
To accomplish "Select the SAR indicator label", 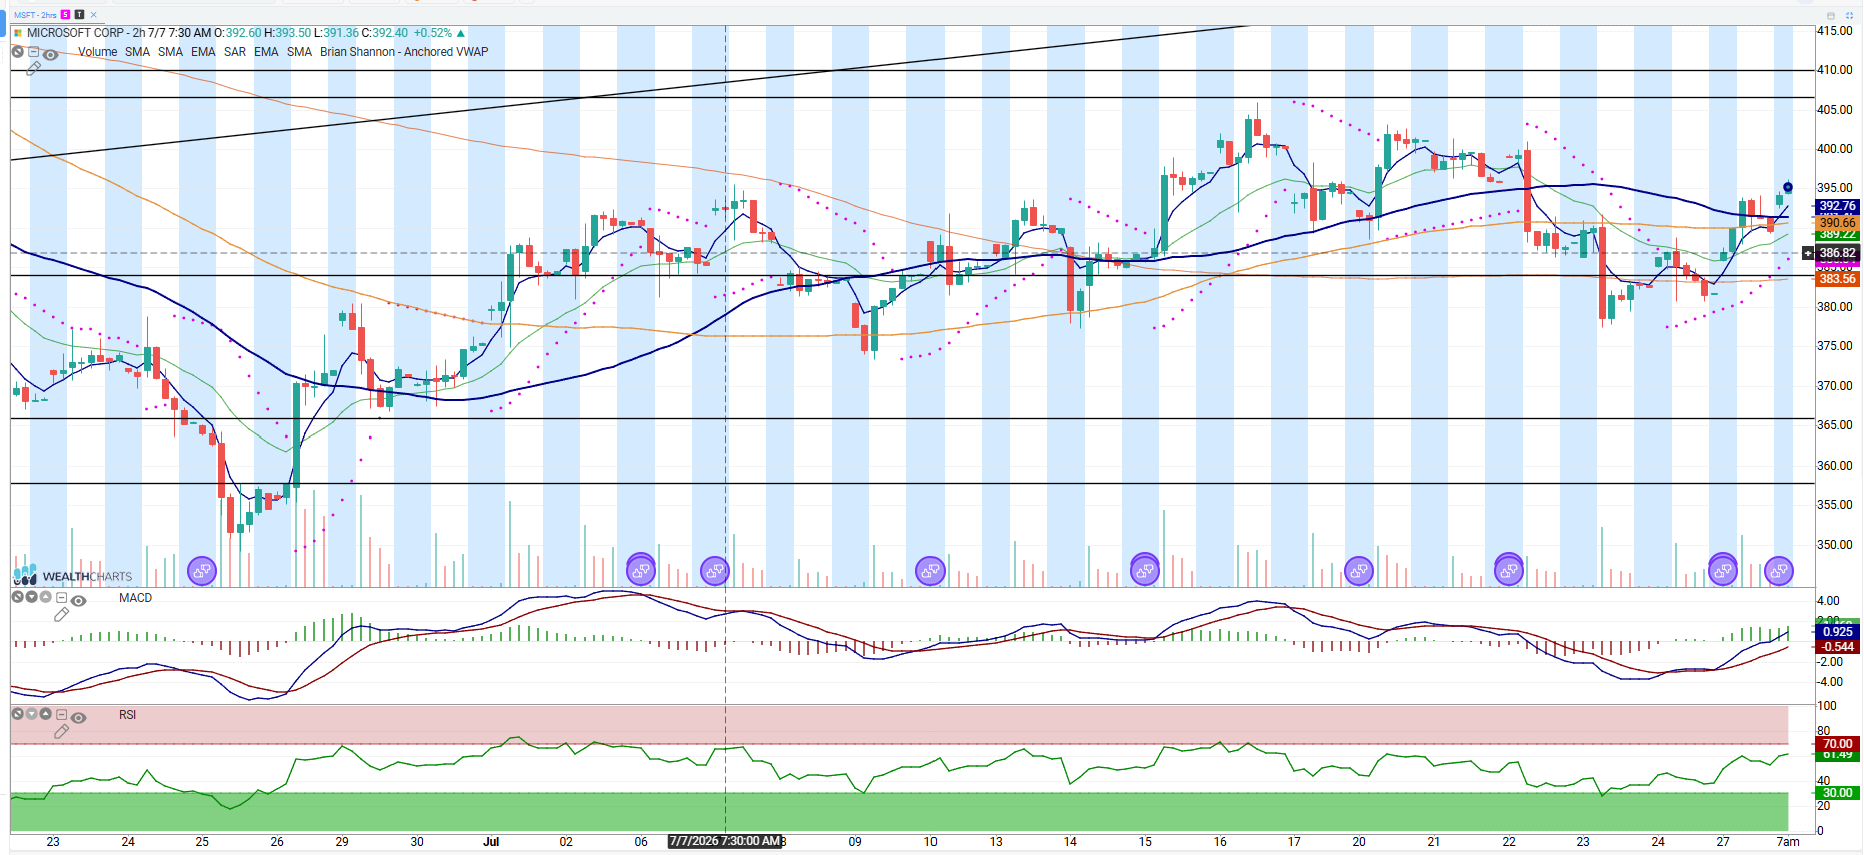I will click(235, 52).
